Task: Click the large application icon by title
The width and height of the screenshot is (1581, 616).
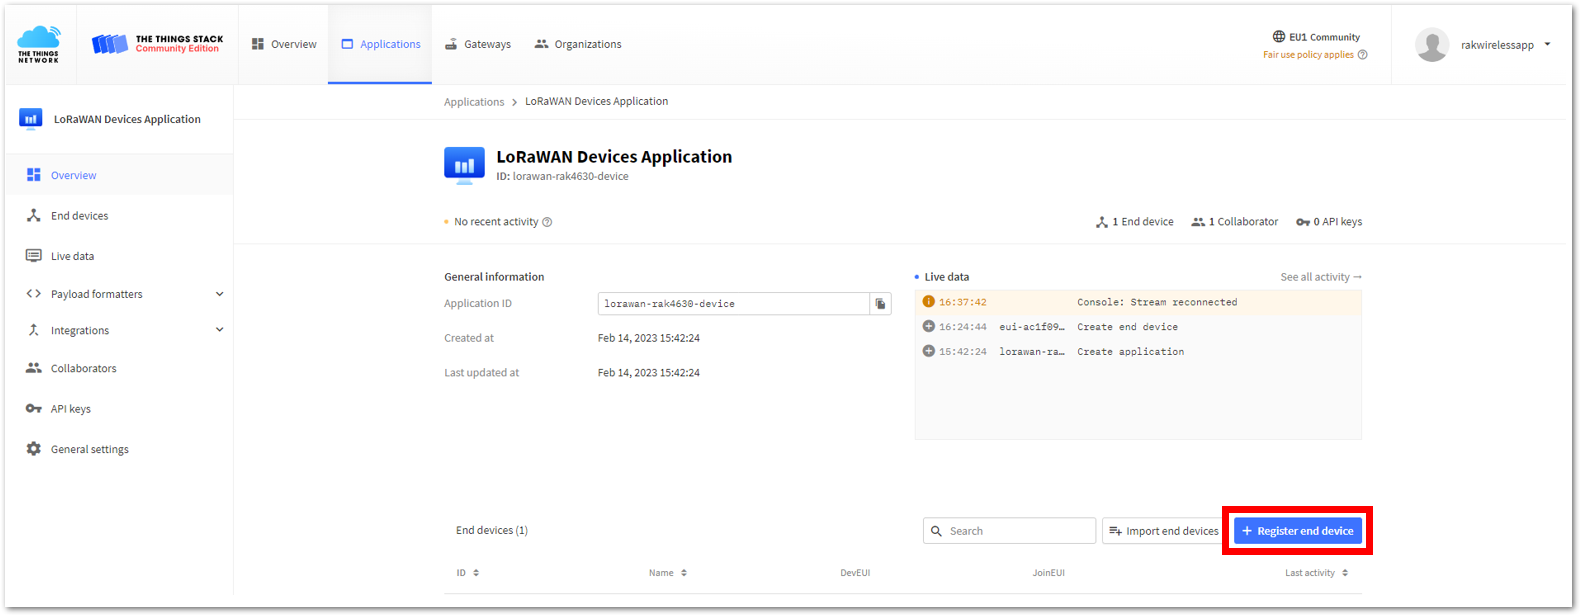Action: pyautogui.click(x=464, y=165)
